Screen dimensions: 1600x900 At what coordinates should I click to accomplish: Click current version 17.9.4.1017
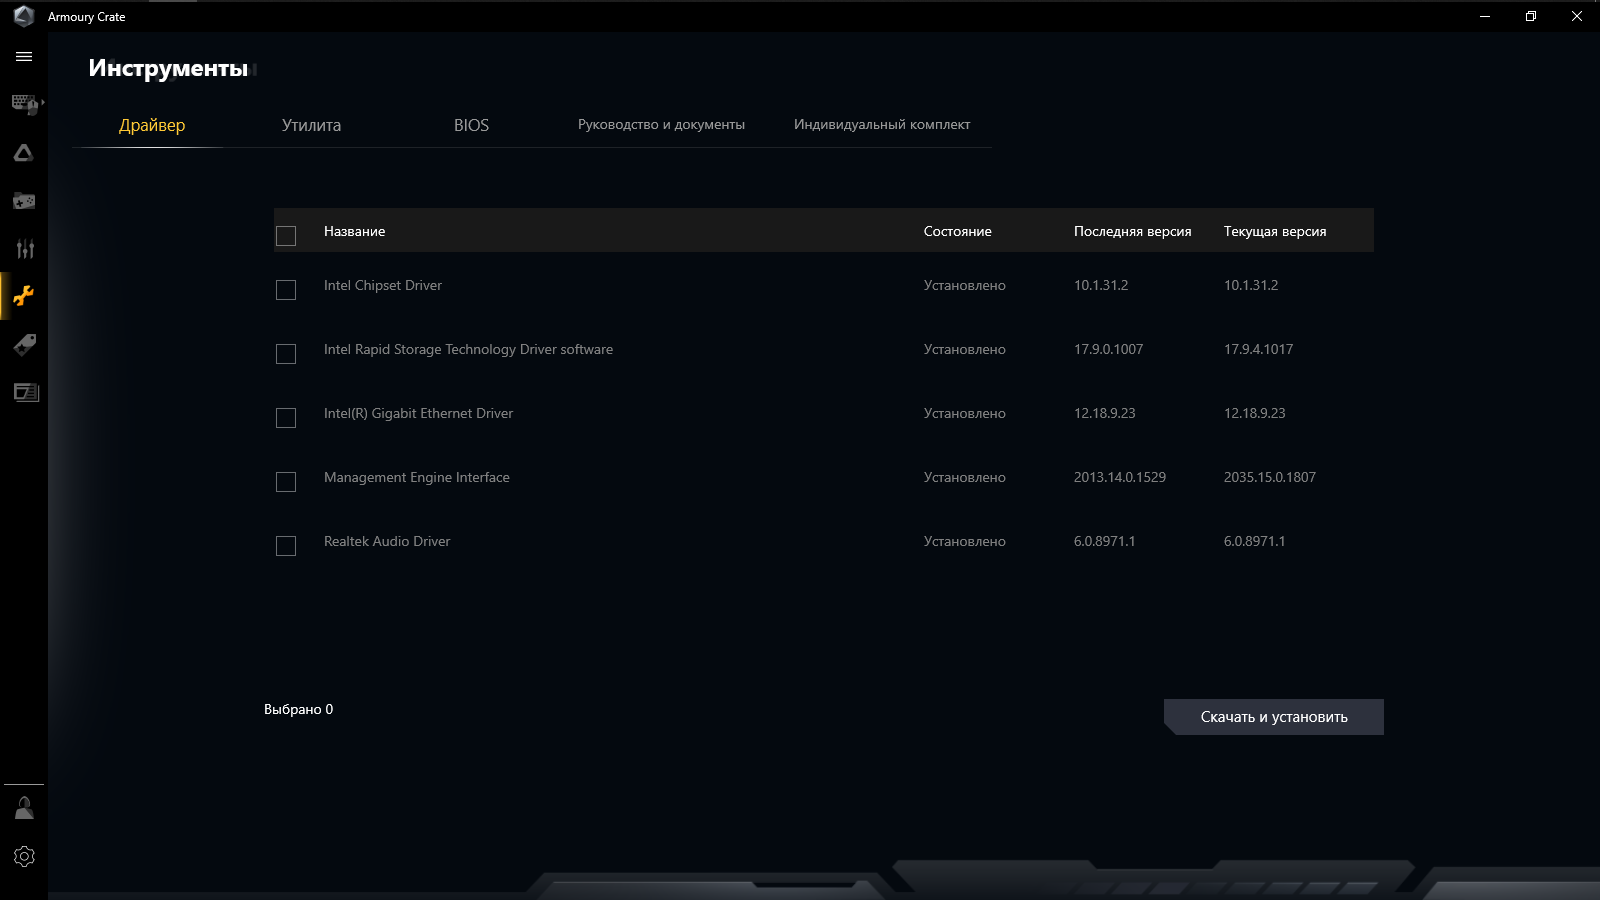coord(1258,349)
